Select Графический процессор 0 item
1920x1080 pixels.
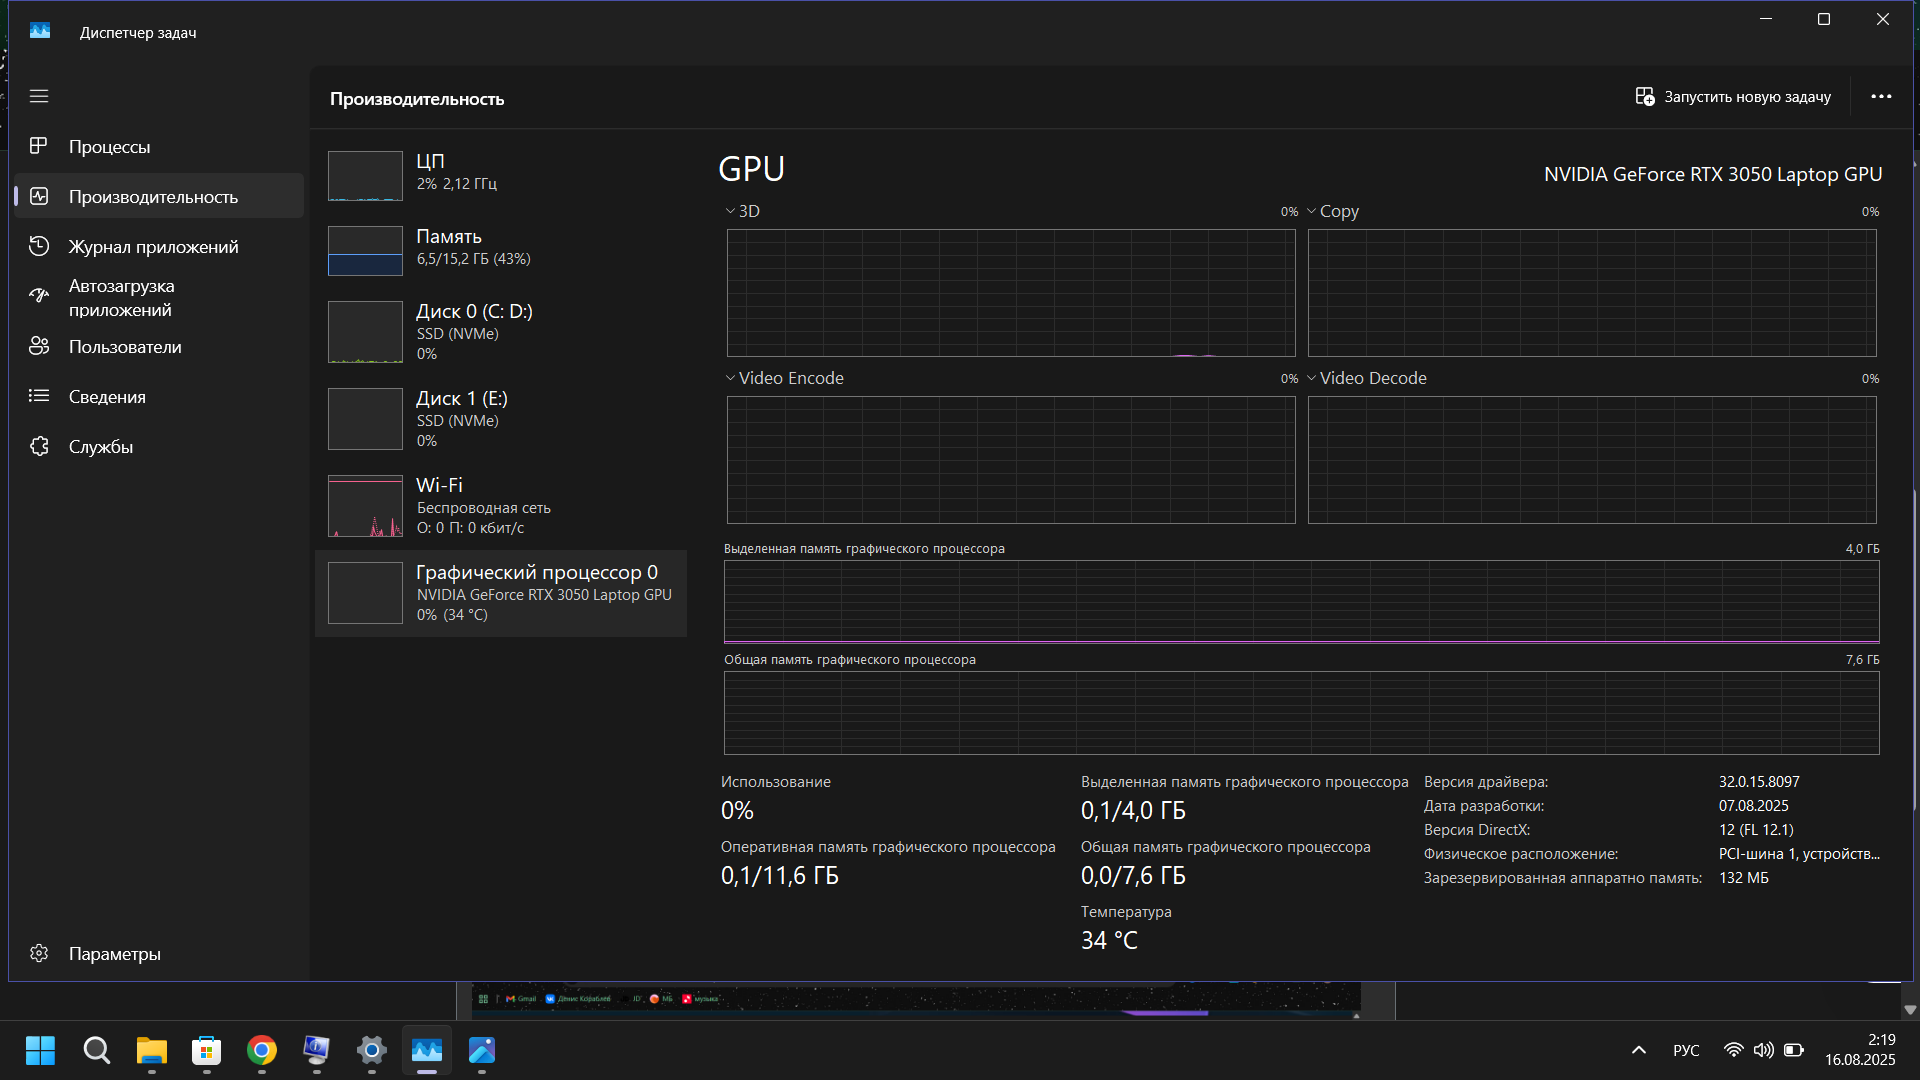501,593
